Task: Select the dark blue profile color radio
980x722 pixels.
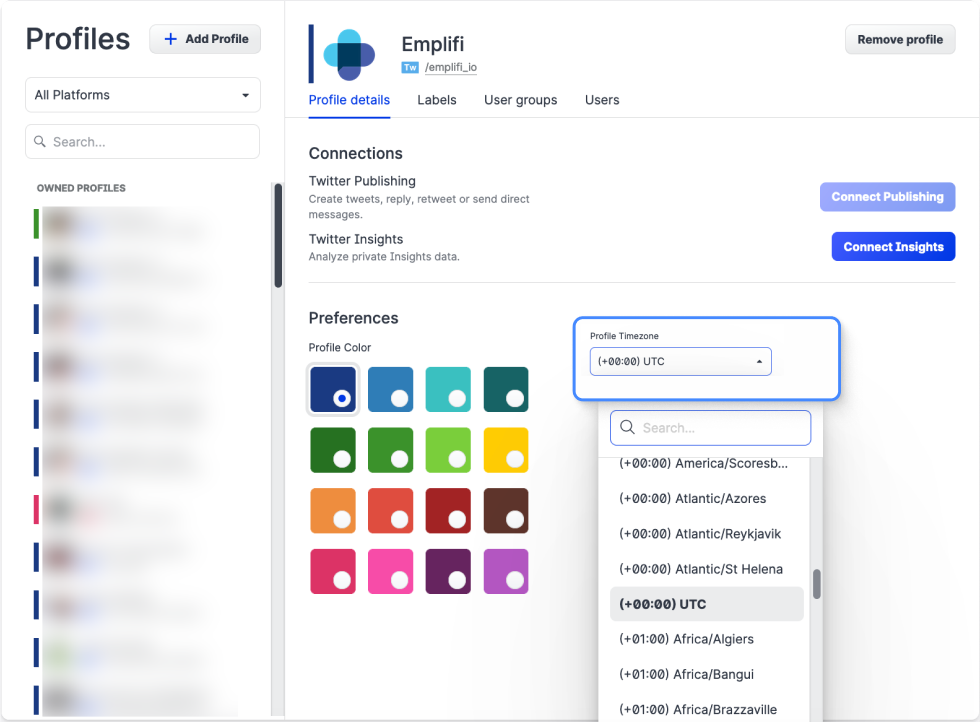Action: tap(333, 389)
